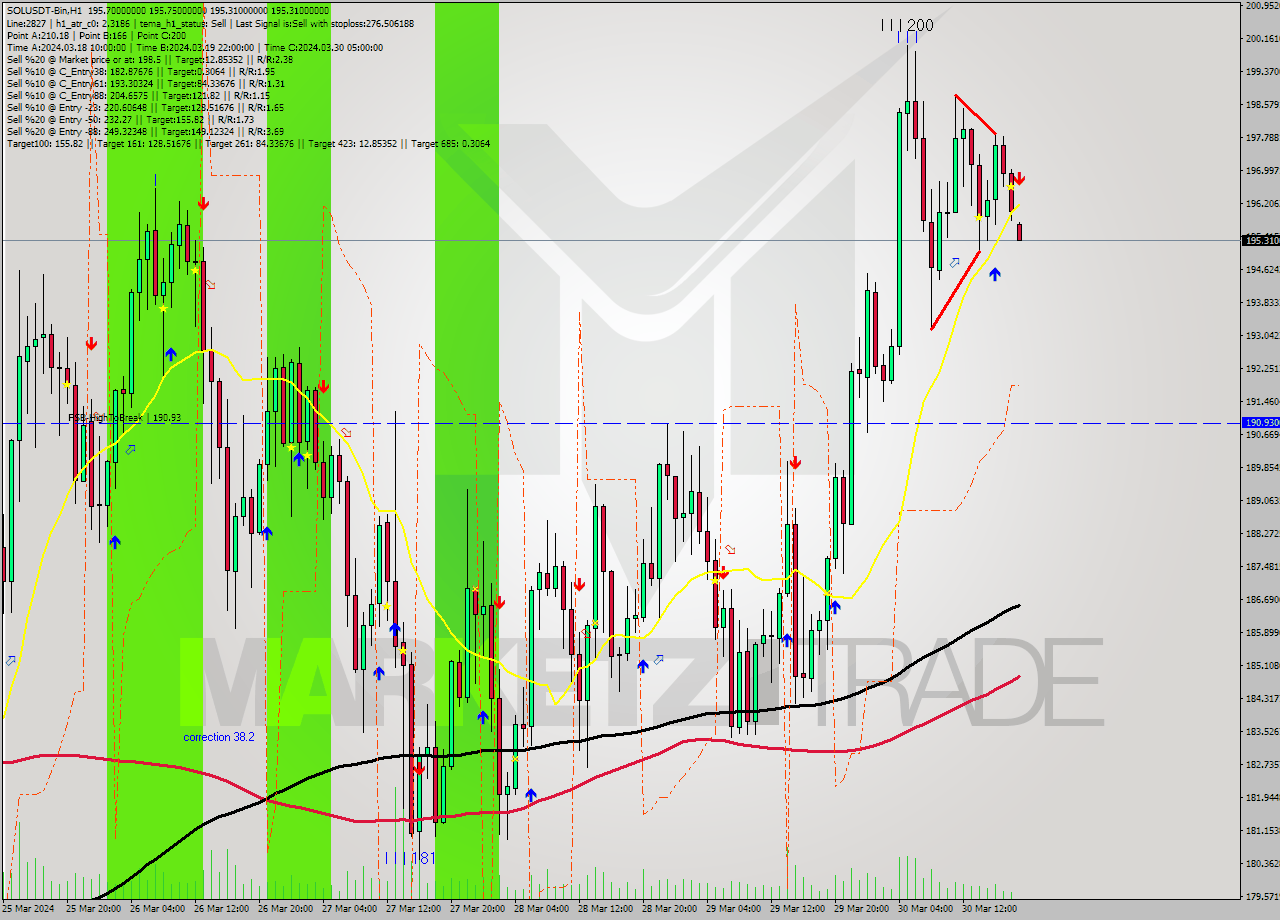
Task: Click the 198.579 price axis label
Action: [1261, 104]
